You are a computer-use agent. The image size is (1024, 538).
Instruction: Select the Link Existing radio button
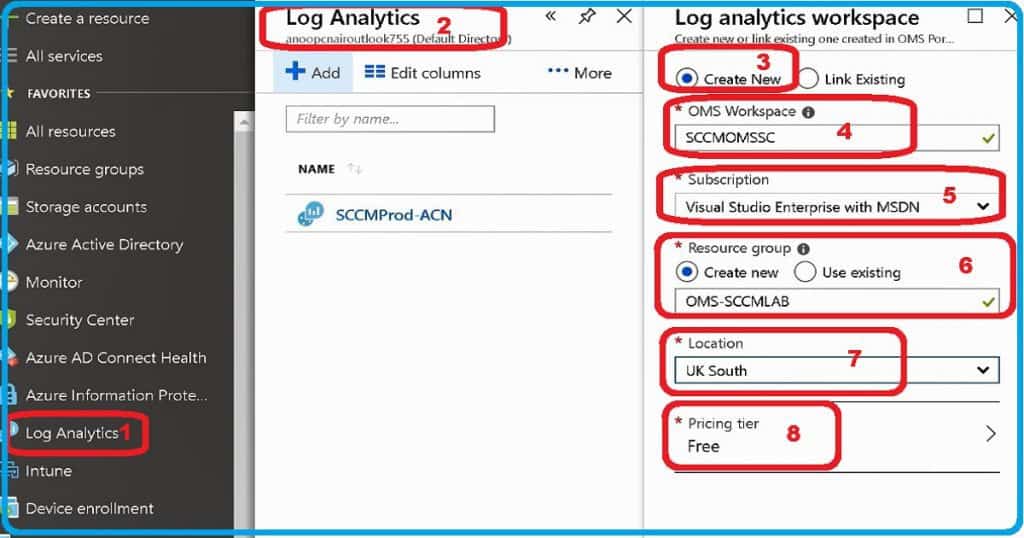pos(808,79)
